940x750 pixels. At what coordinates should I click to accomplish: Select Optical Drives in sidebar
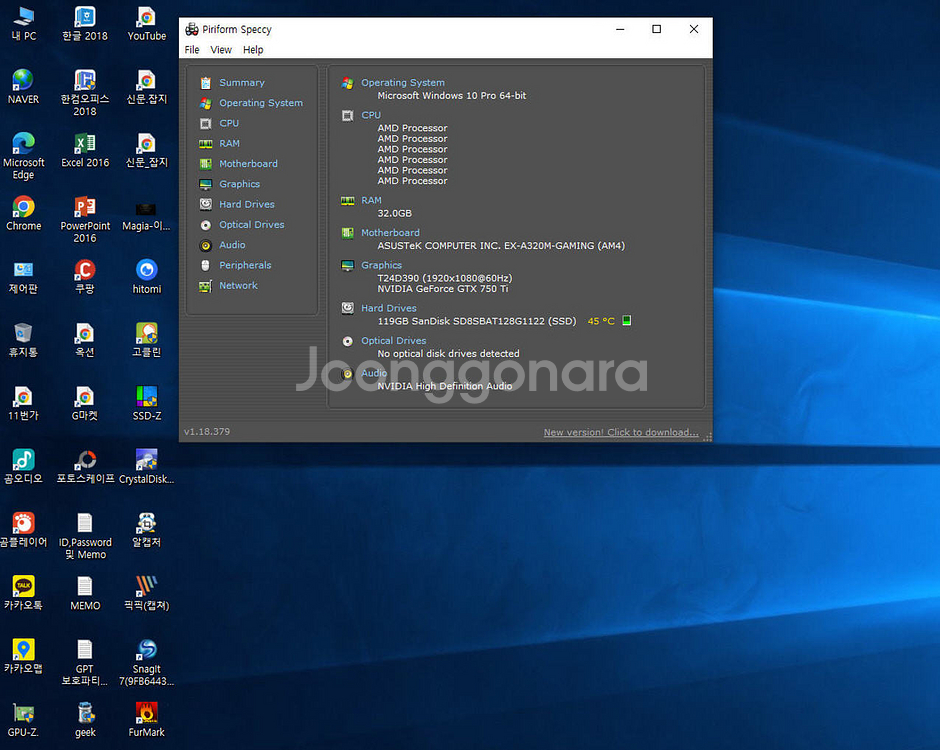(x=252, y=225)
